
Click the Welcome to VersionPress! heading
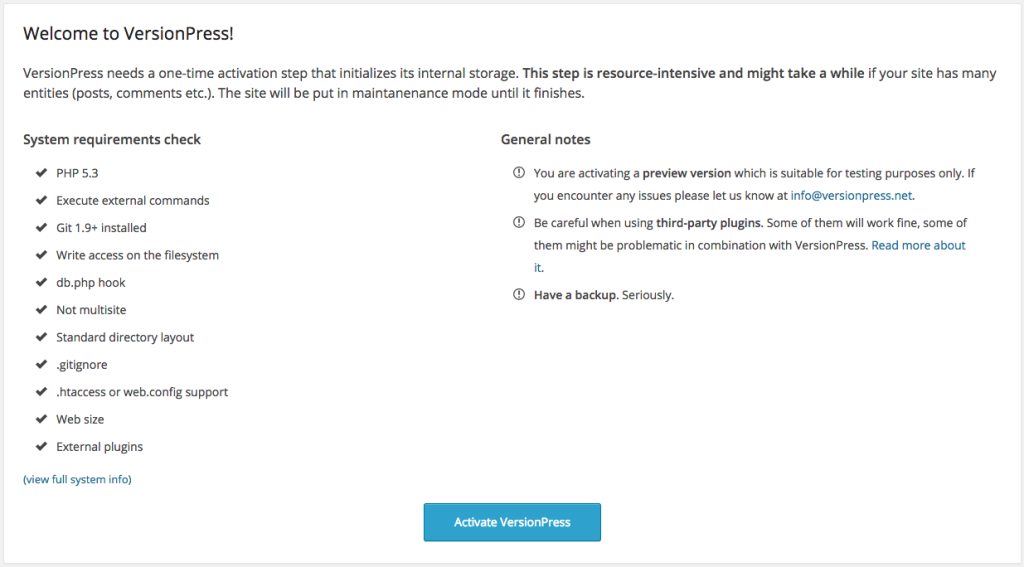click(128, 33)
